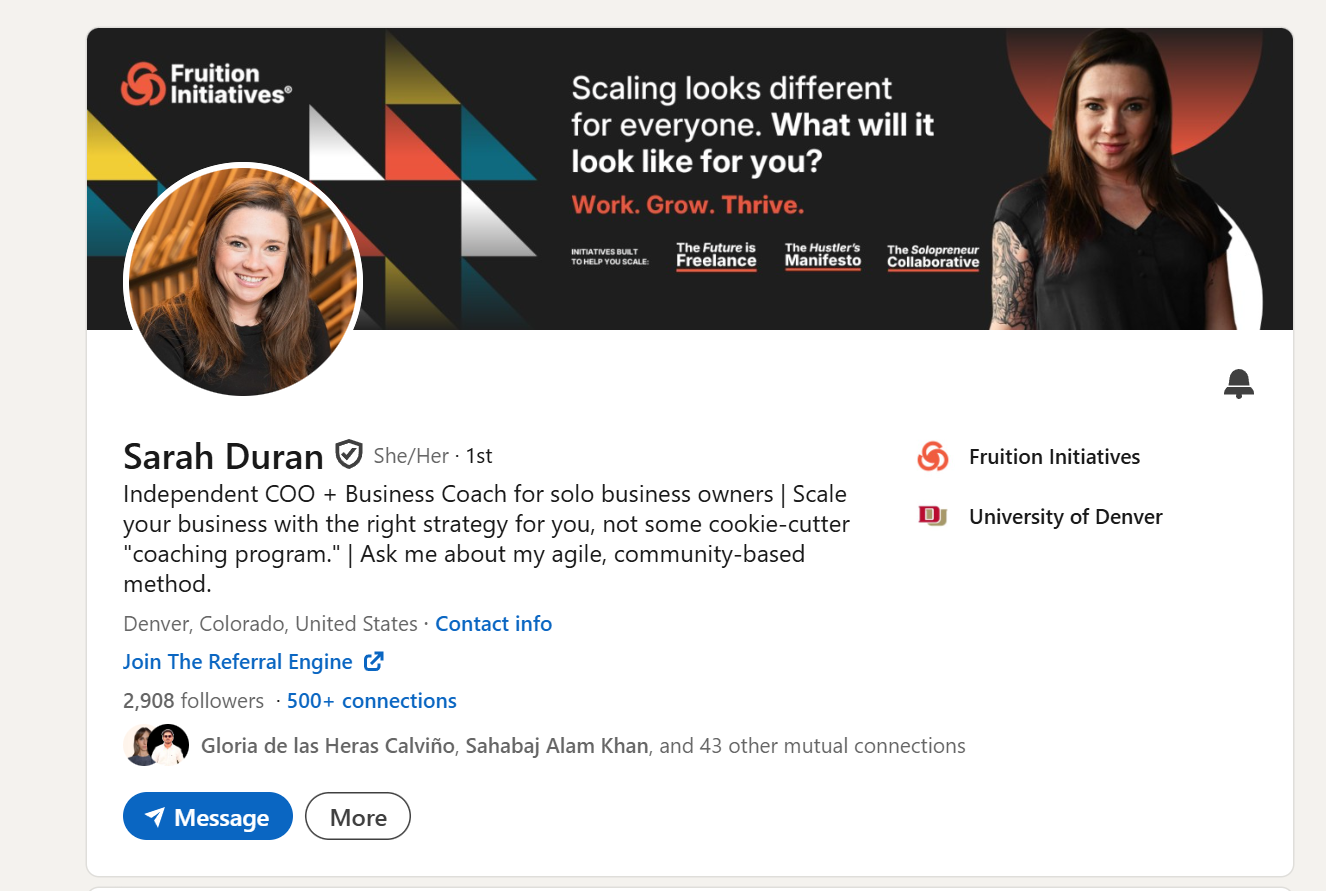Click the Fruition Initiatives company logo icon
The width and height of the screenshot is (1326, 891).
(932, 456)
